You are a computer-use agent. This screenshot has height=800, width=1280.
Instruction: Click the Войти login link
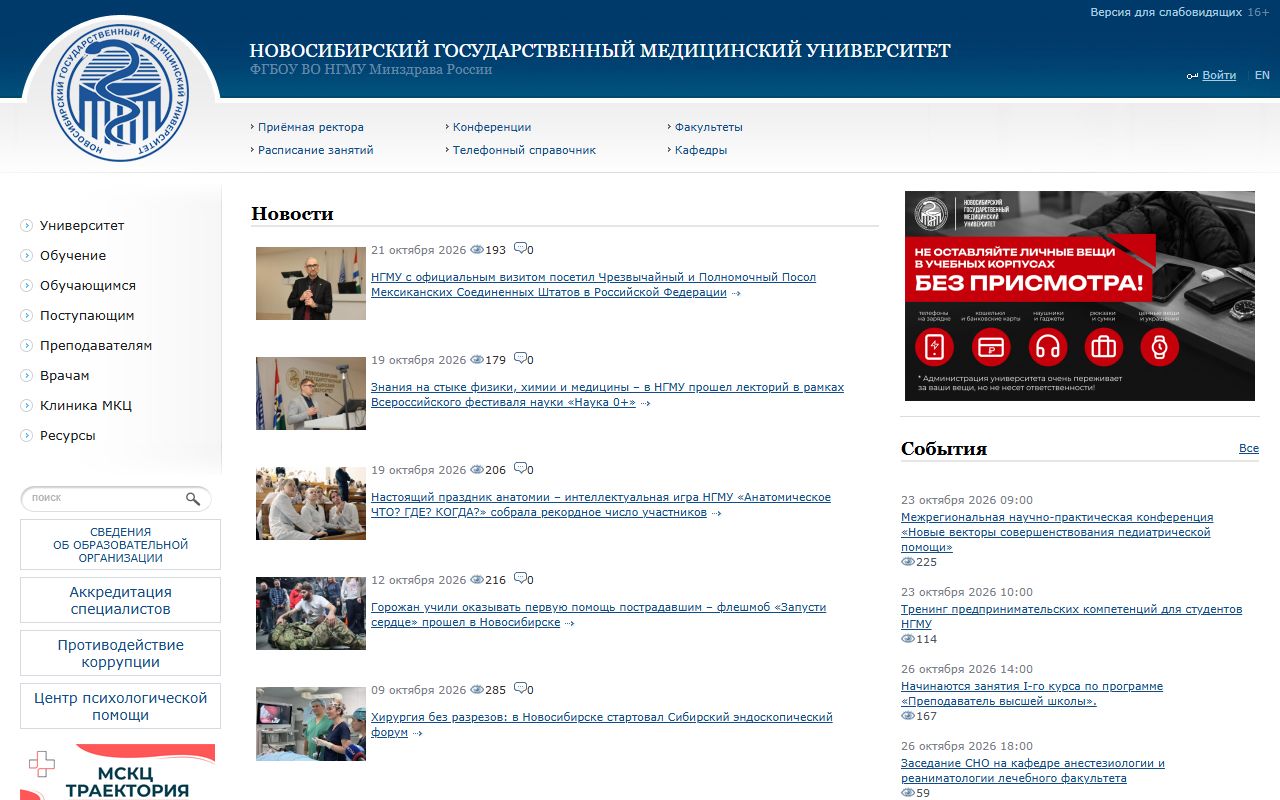[1219, 75]
